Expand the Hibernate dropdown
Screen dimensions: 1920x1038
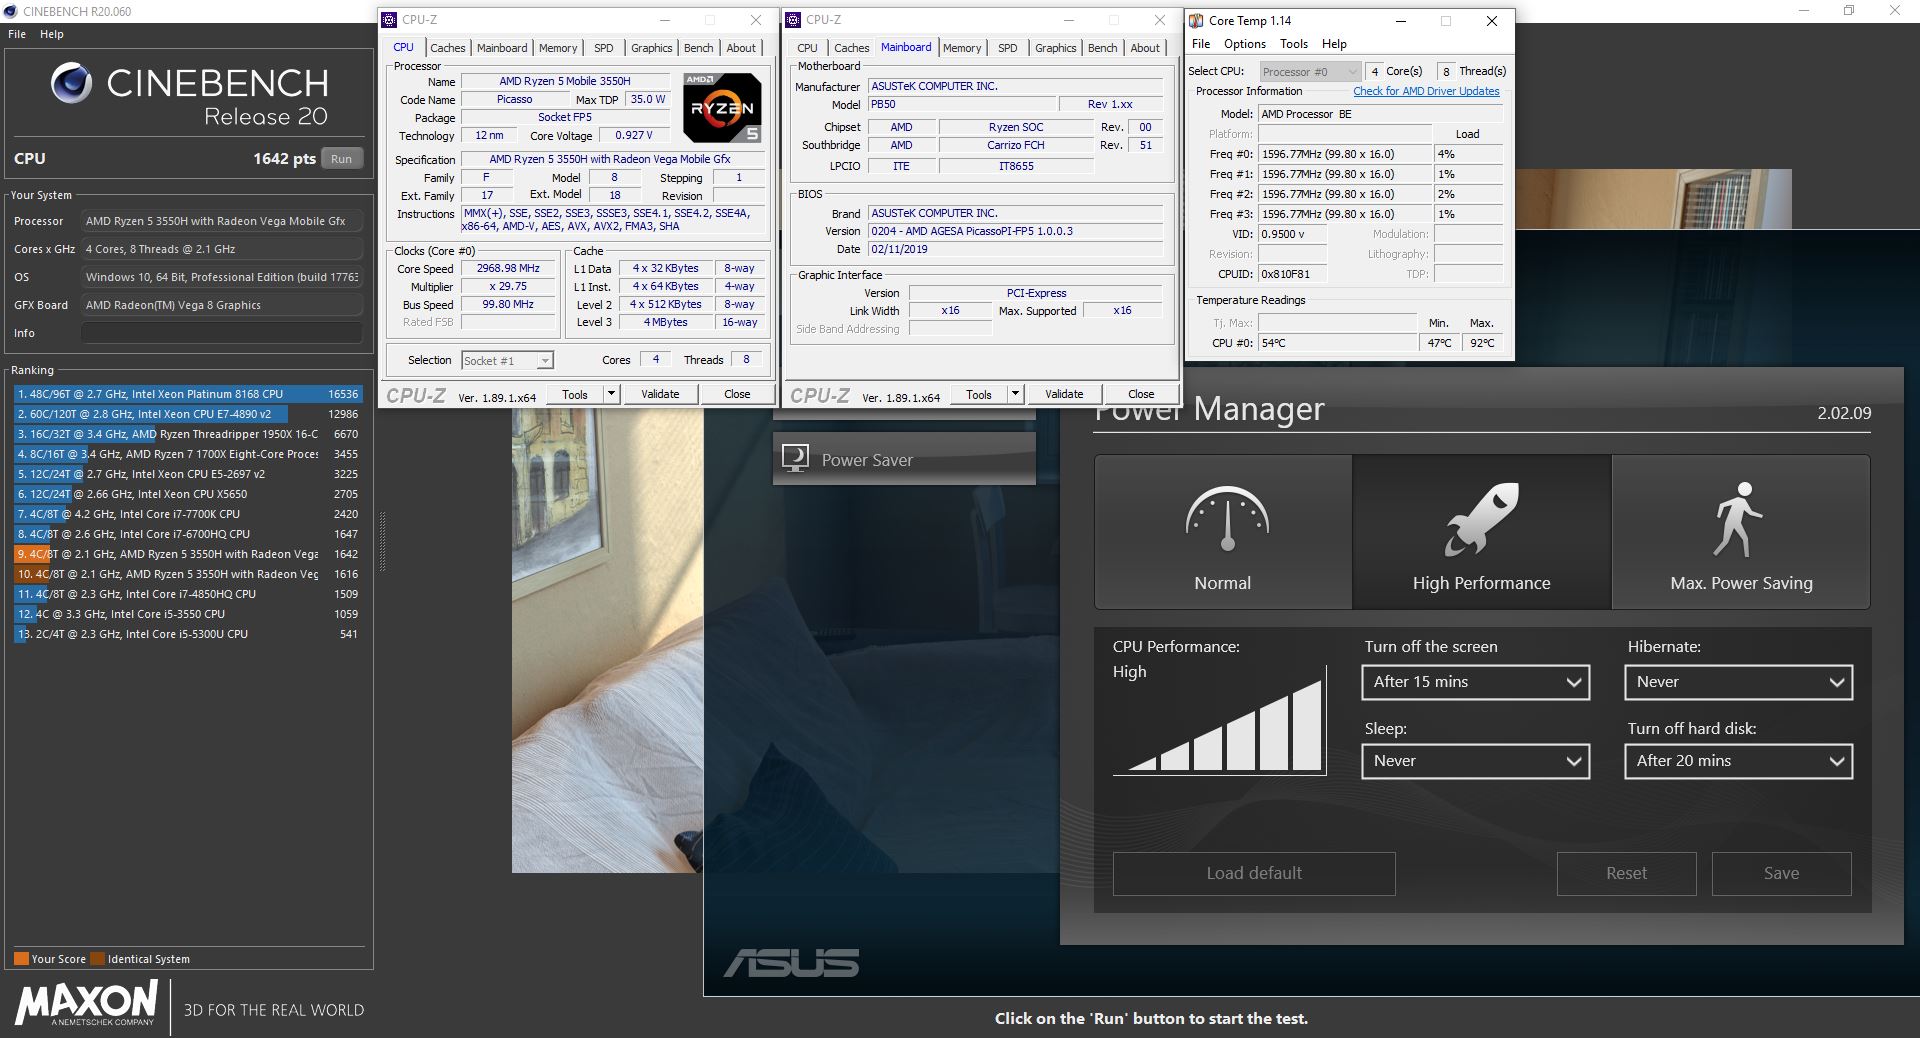[1738, 682]
